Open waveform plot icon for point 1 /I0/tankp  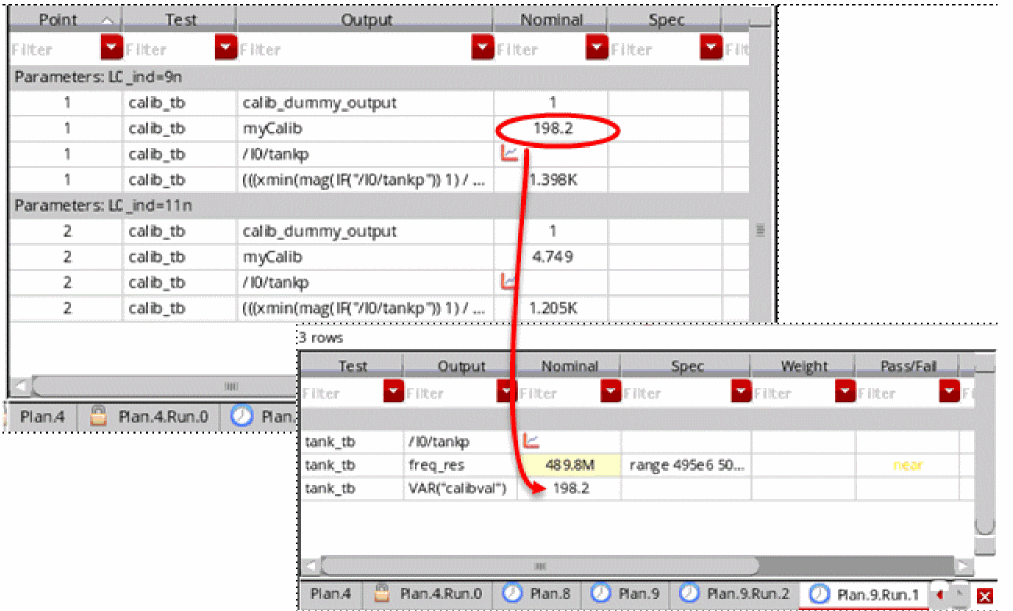pyautogui.click(x=509, y=153)
